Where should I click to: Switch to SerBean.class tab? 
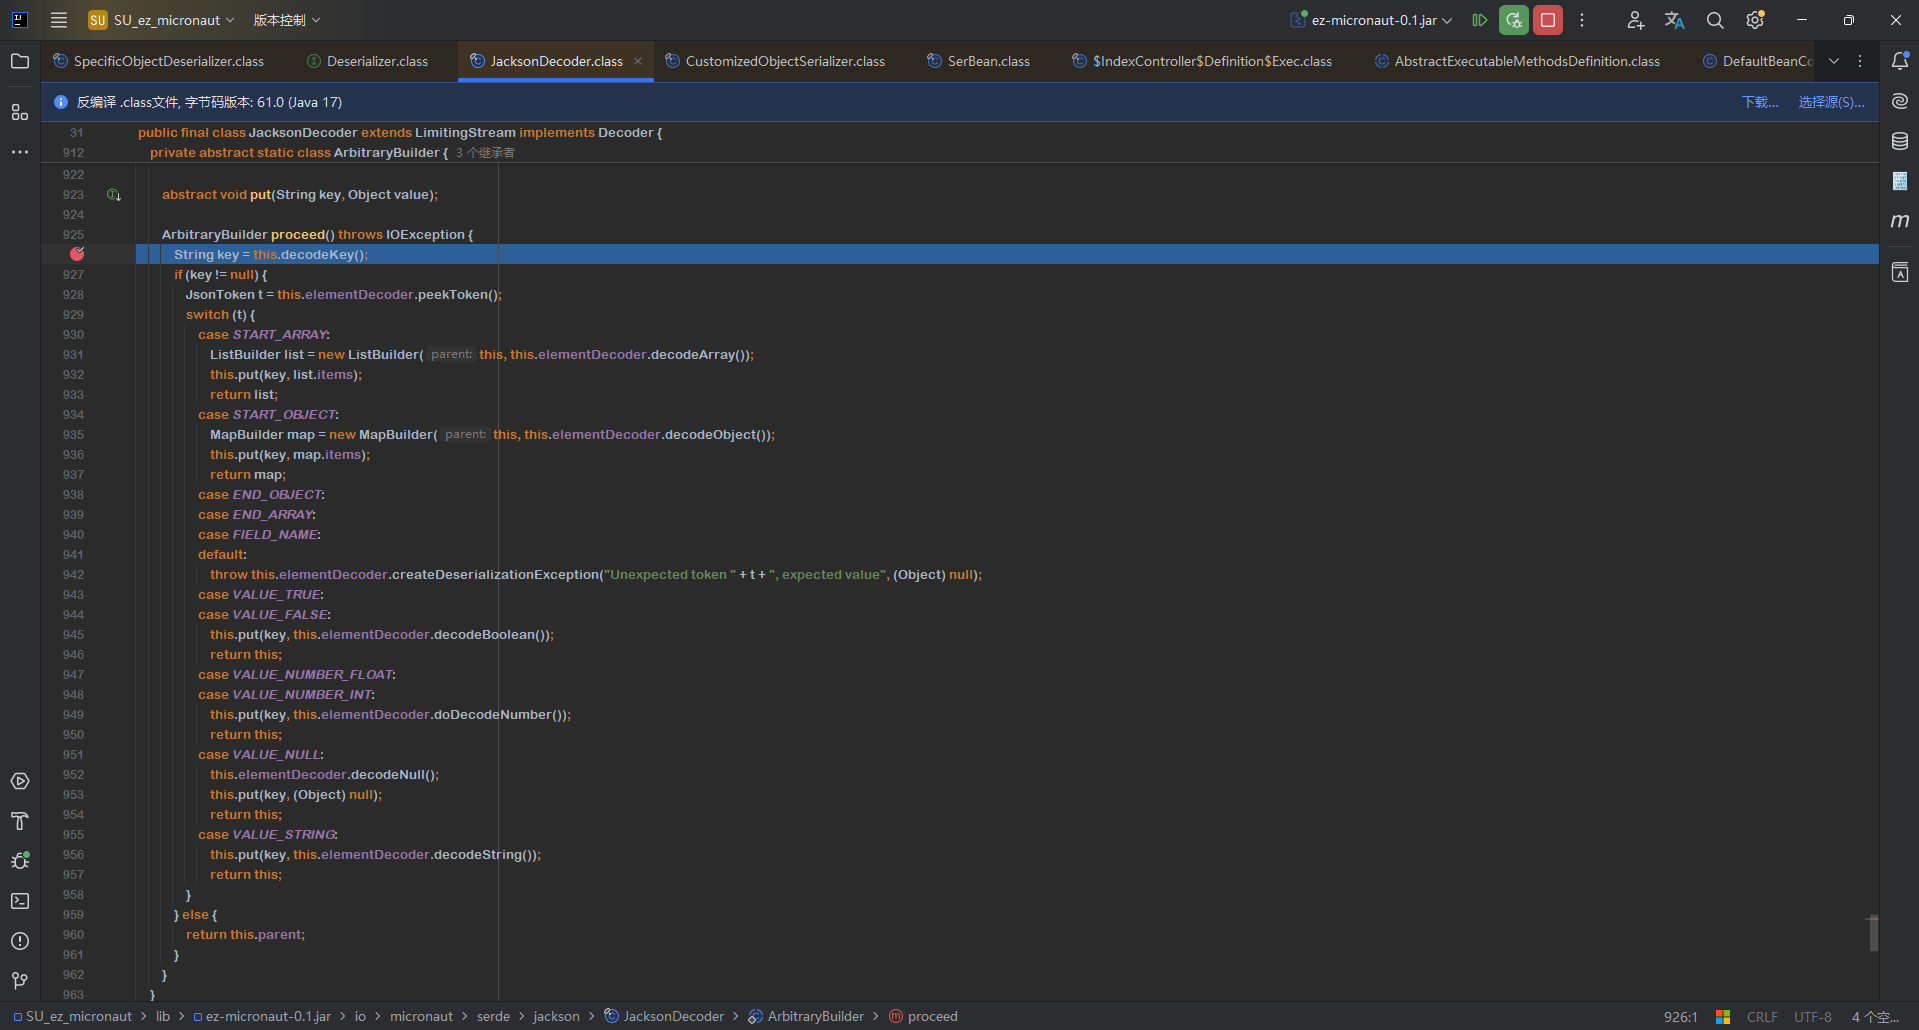click(x=978, y=61)
